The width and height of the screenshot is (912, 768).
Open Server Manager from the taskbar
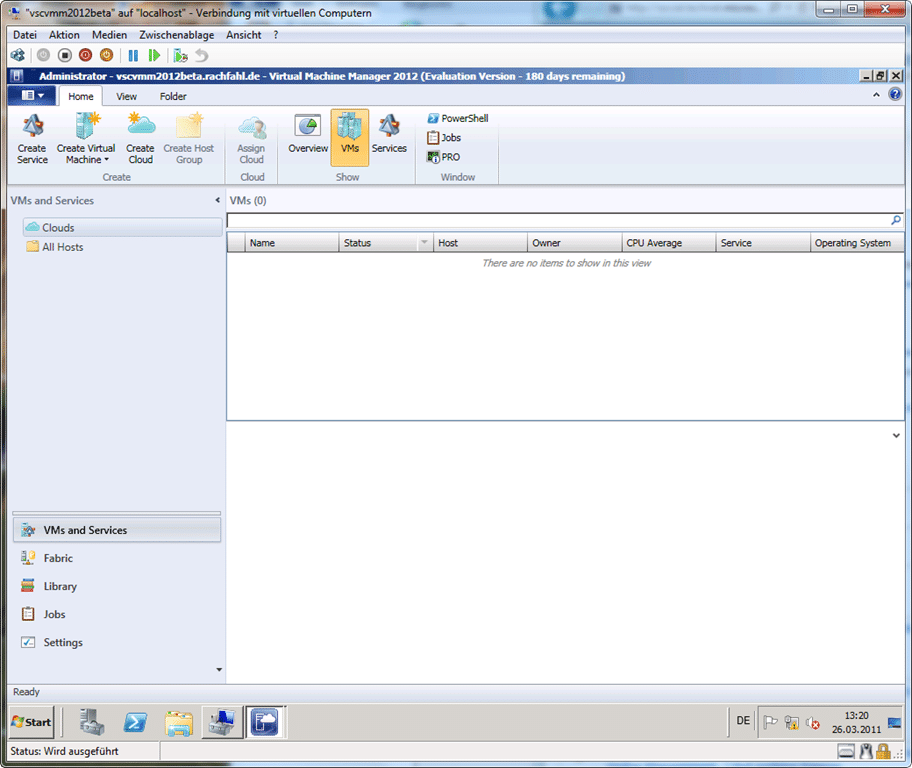(91, 722)
